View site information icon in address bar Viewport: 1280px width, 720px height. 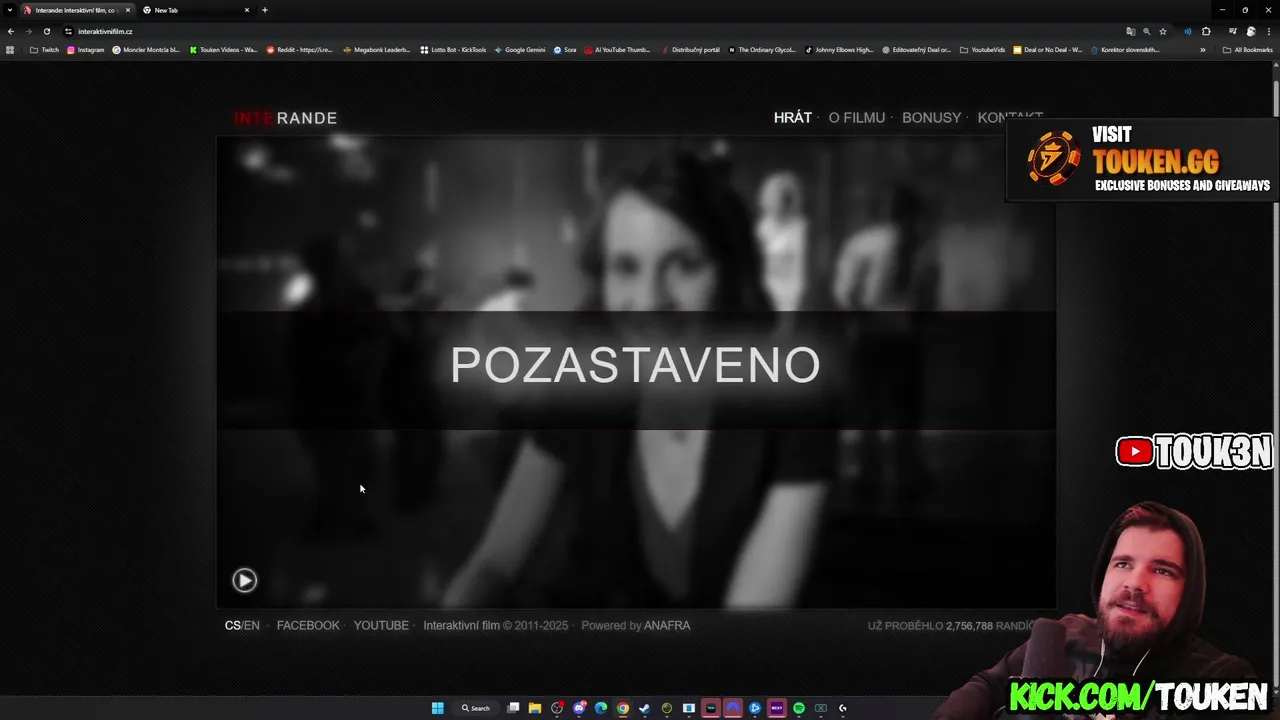click(69, 31)
